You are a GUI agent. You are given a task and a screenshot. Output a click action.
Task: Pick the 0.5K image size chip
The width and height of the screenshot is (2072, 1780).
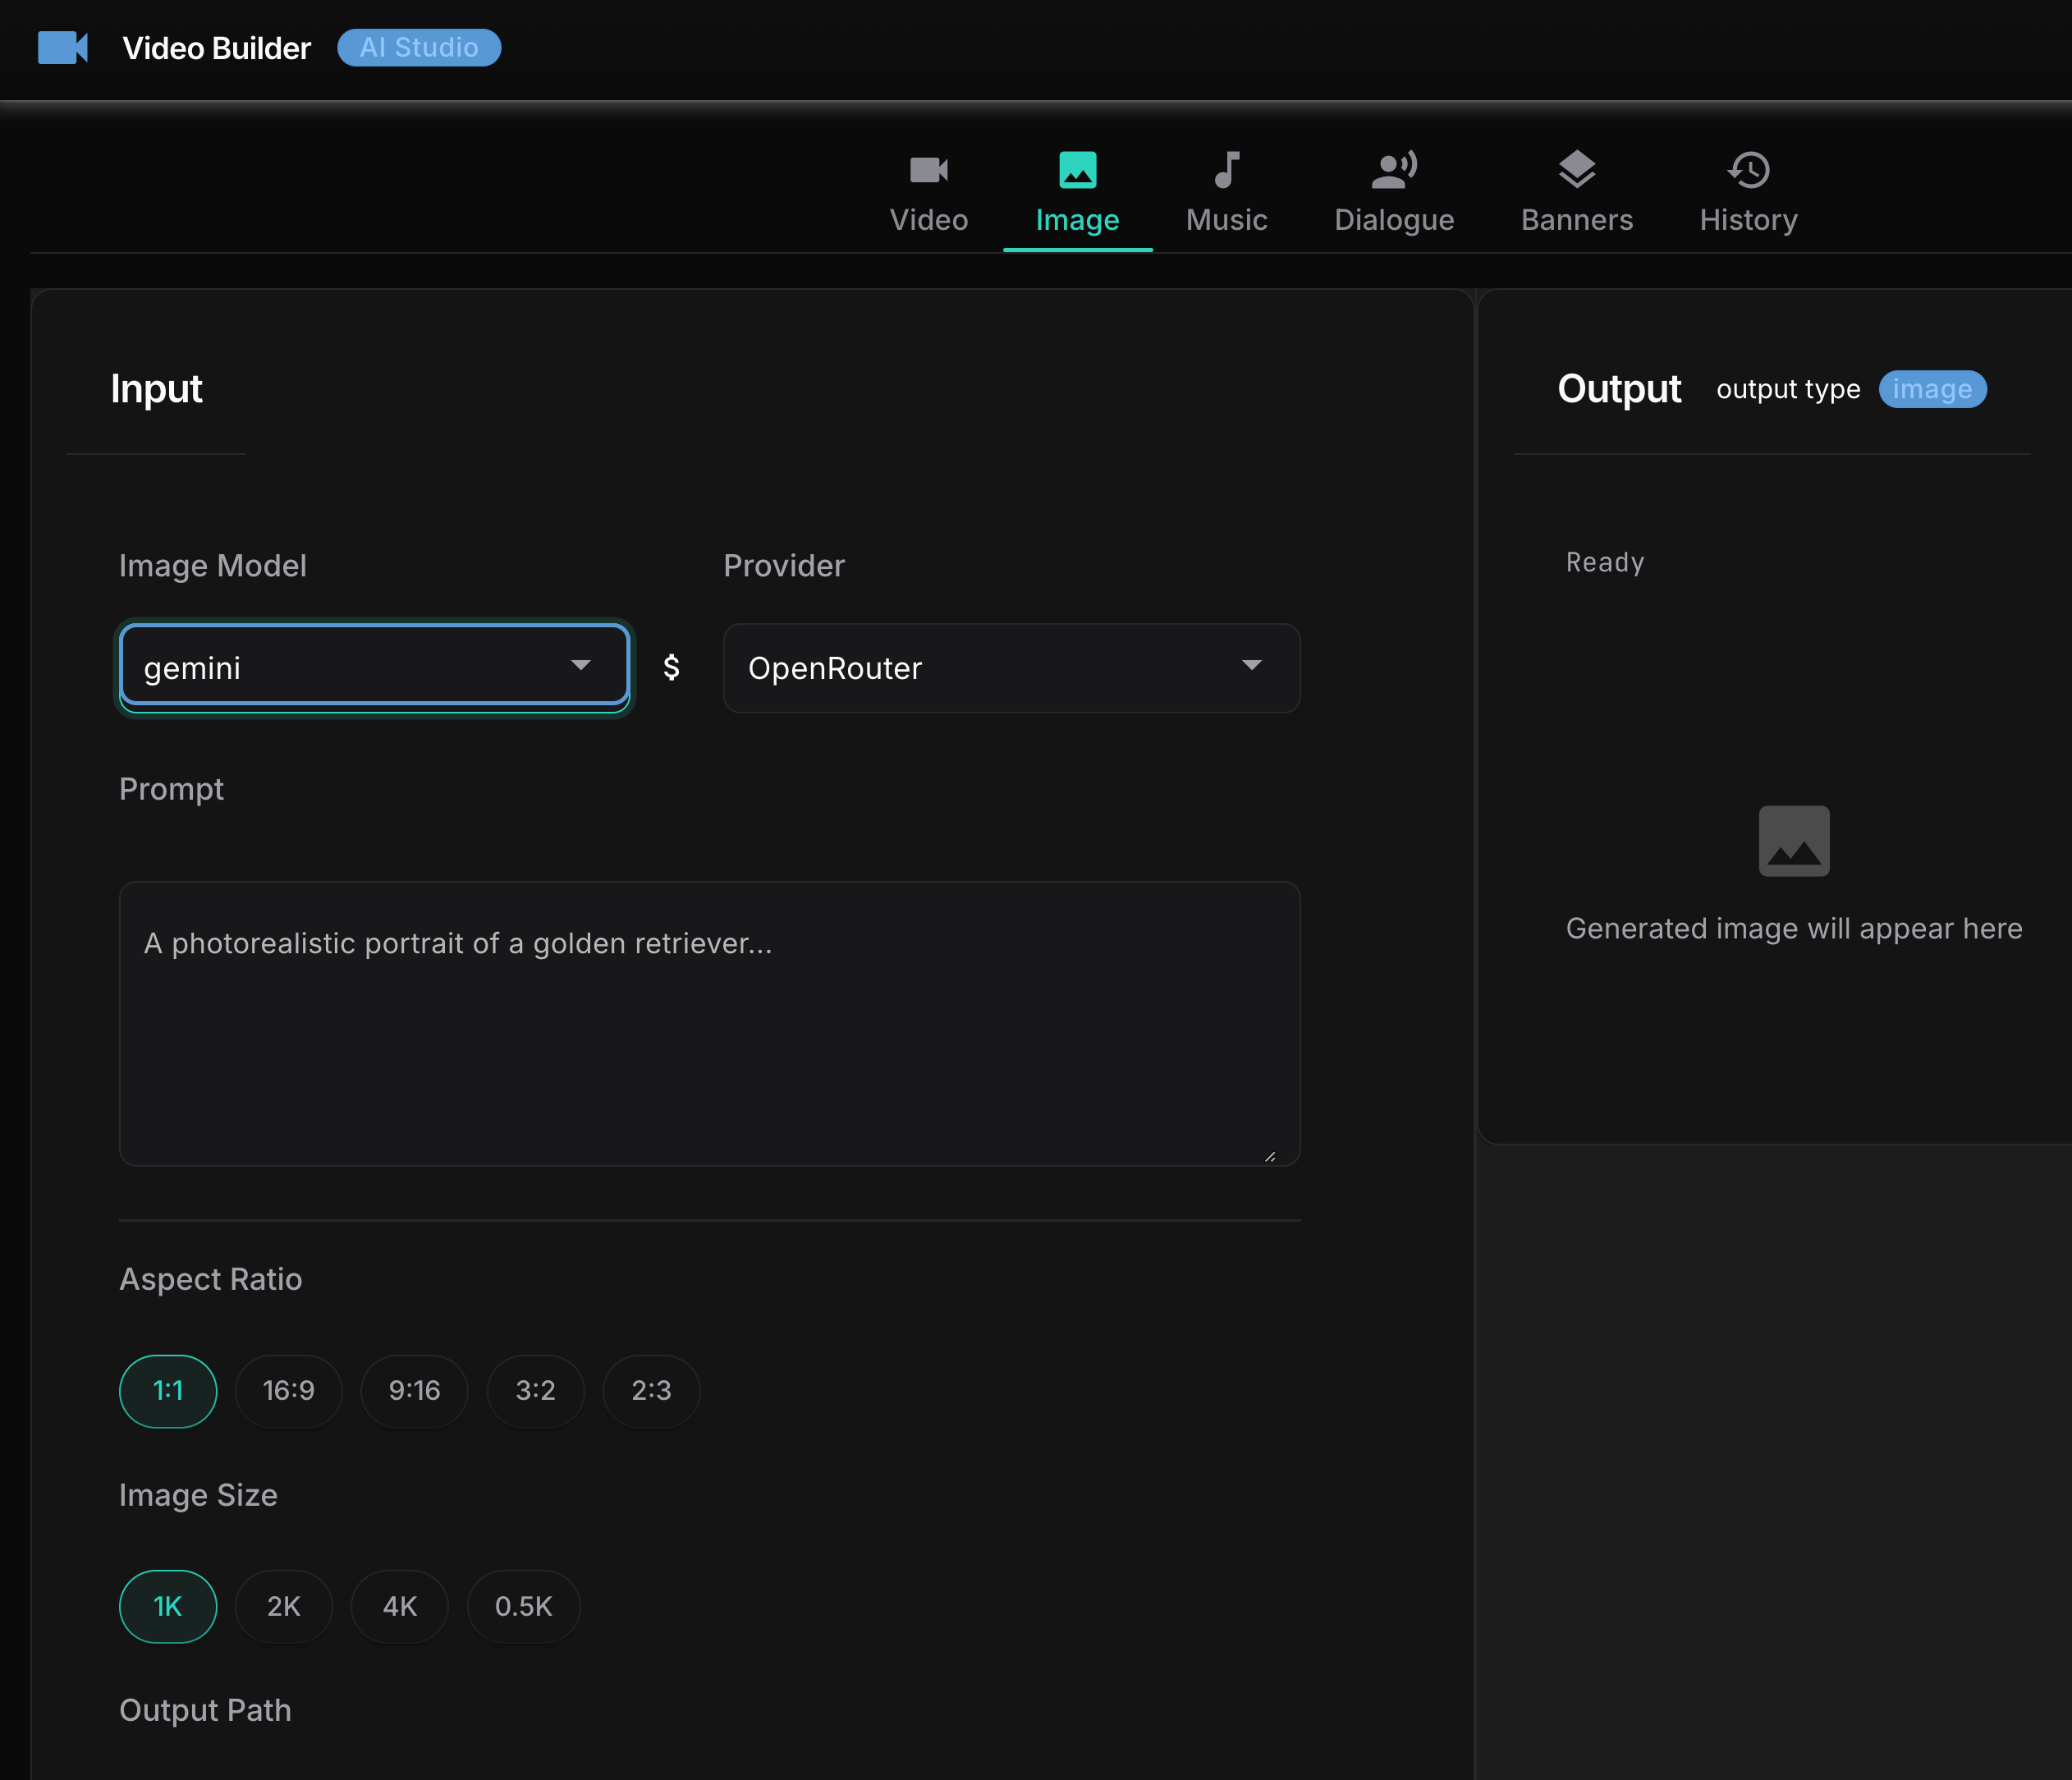523,1606
